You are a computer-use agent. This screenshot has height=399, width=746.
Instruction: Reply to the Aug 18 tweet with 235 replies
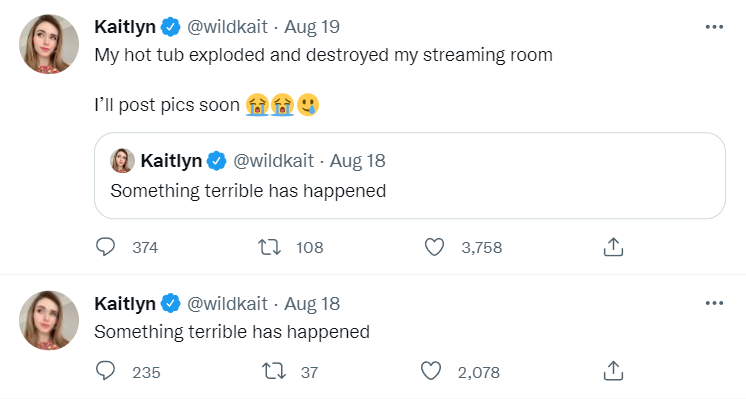click(105, 371)
